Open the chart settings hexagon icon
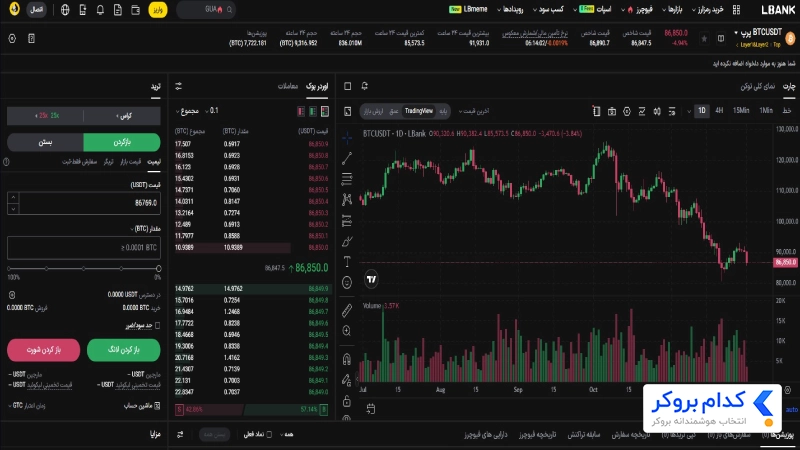The width and height of the screenshot is (800, 450). tap(627, 111)
